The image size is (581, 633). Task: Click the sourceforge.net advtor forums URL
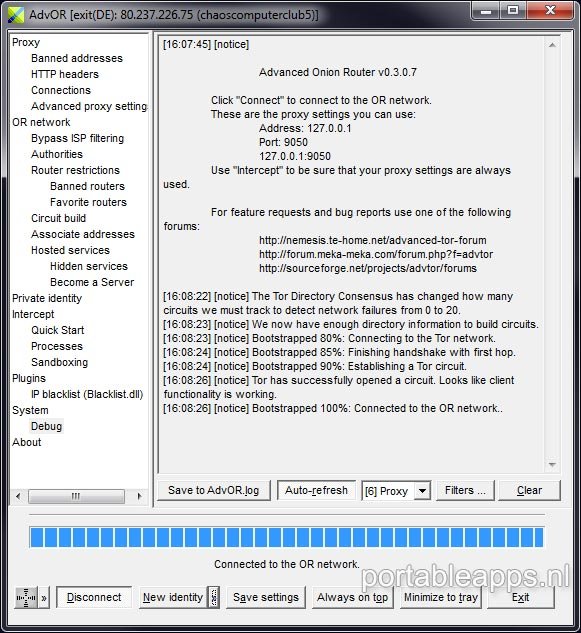pos(368,268)
